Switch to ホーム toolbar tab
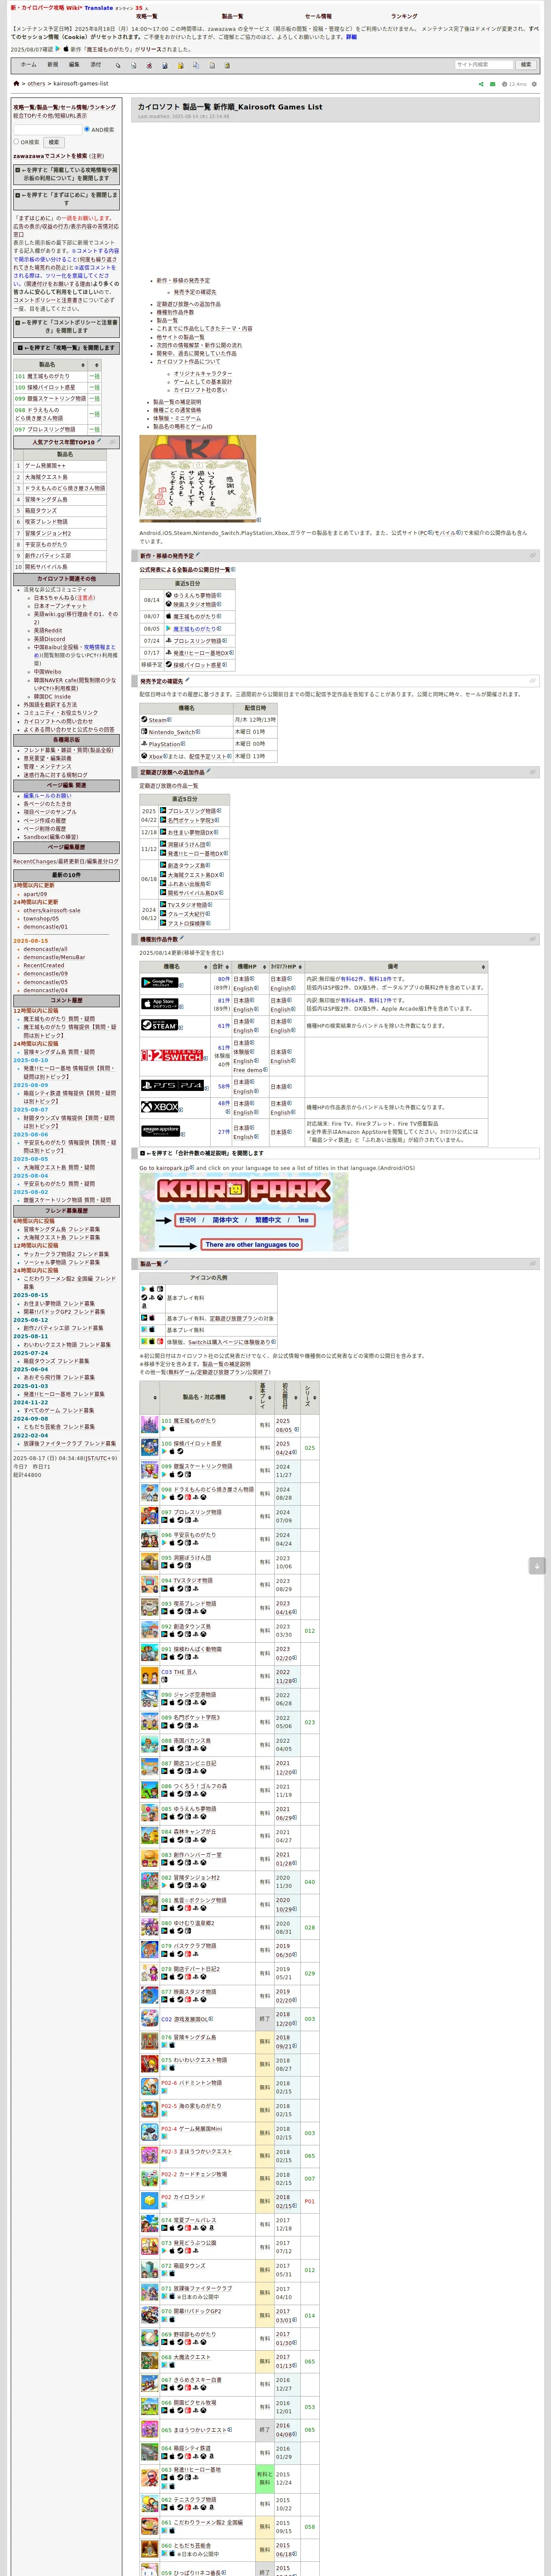This screenshot has height=2576, width=551. pyautogui.click(x=29, y=64)
